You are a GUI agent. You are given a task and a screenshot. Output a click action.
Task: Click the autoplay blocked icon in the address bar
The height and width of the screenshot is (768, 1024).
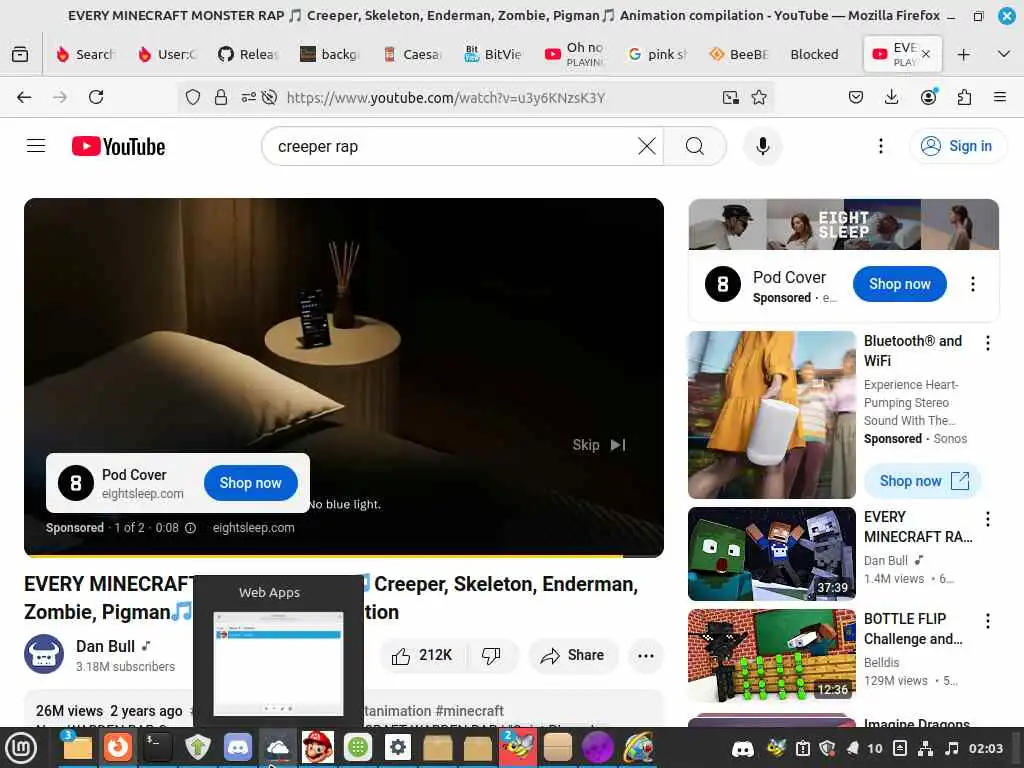pyautogui.click(x=269, y=97)
